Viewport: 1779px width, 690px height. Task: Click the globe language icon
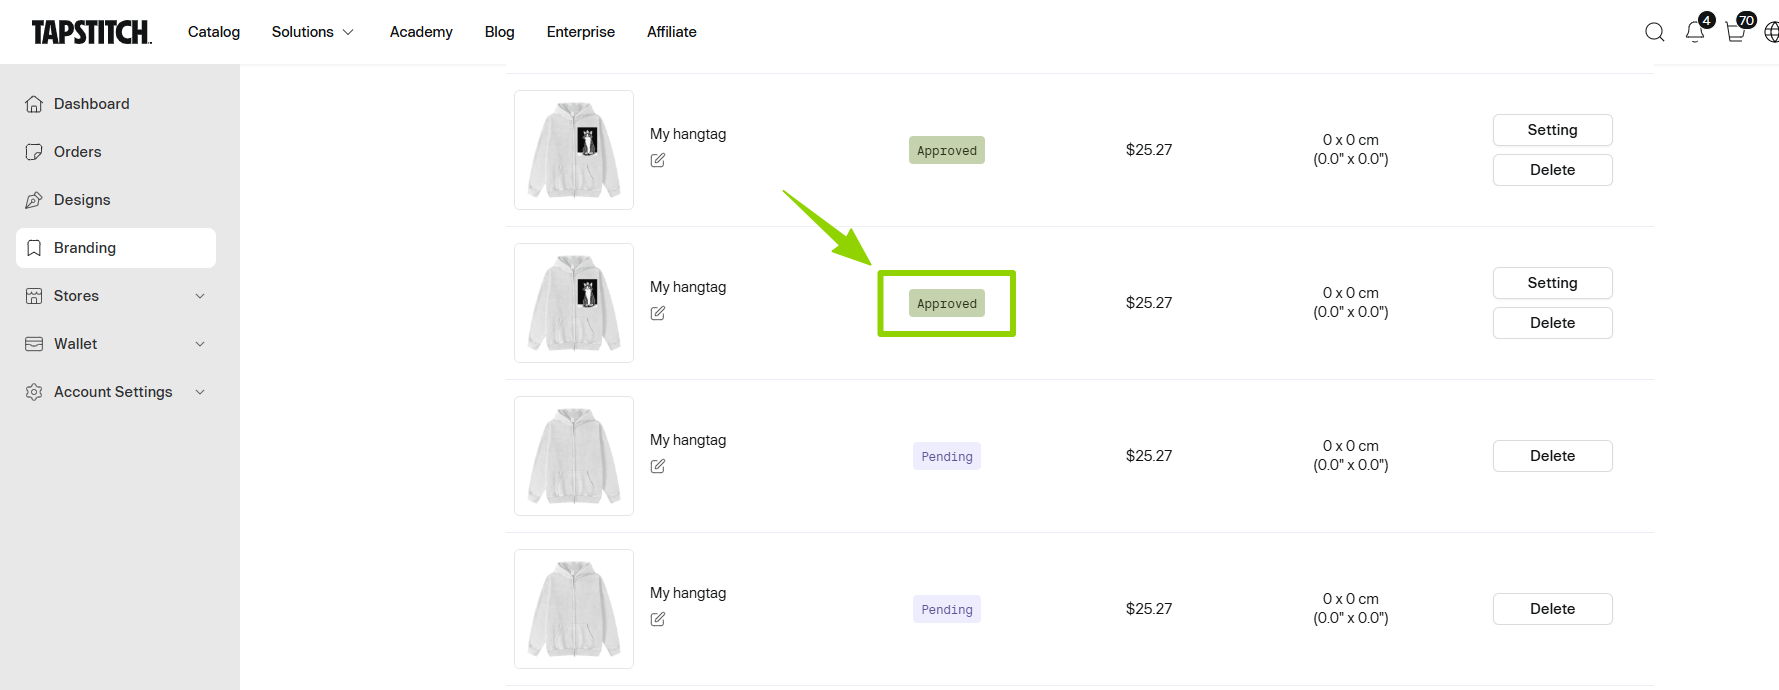click(1771, 32)
